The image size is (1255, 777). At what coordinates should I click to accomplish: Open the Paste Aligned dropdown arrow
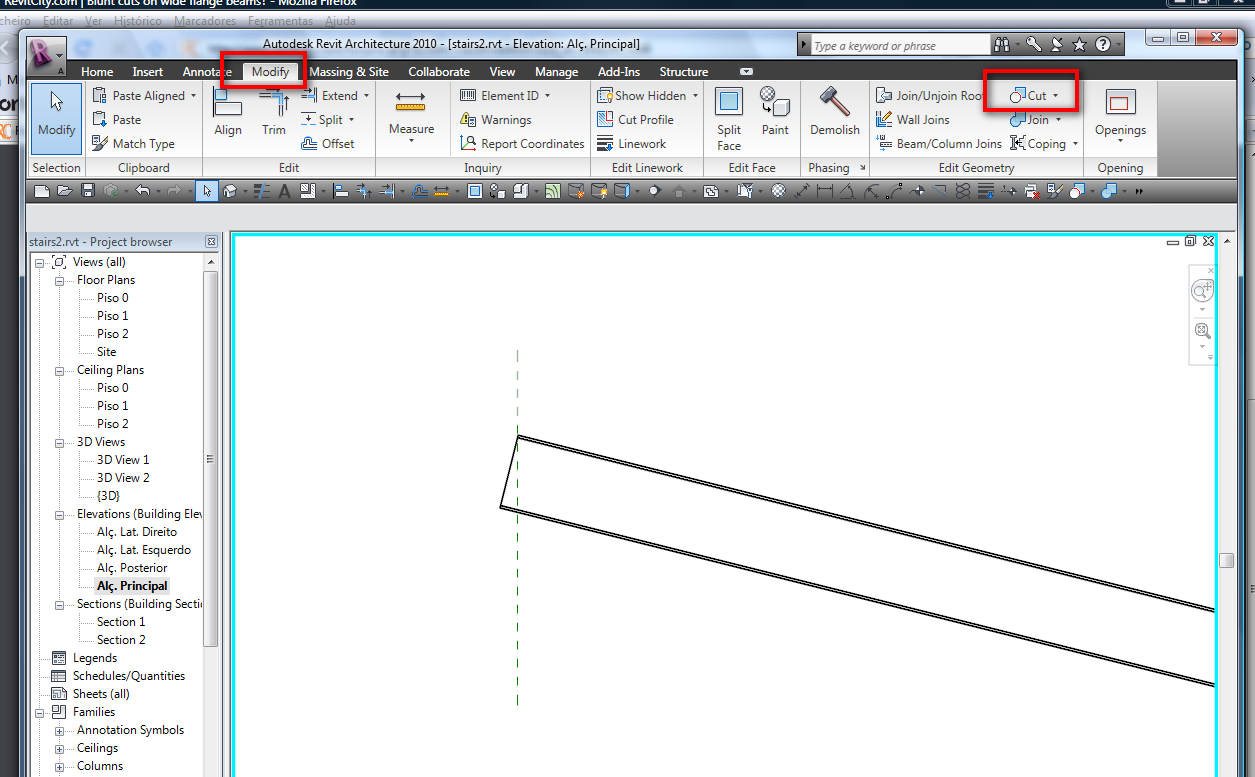[x=193, y=96]
